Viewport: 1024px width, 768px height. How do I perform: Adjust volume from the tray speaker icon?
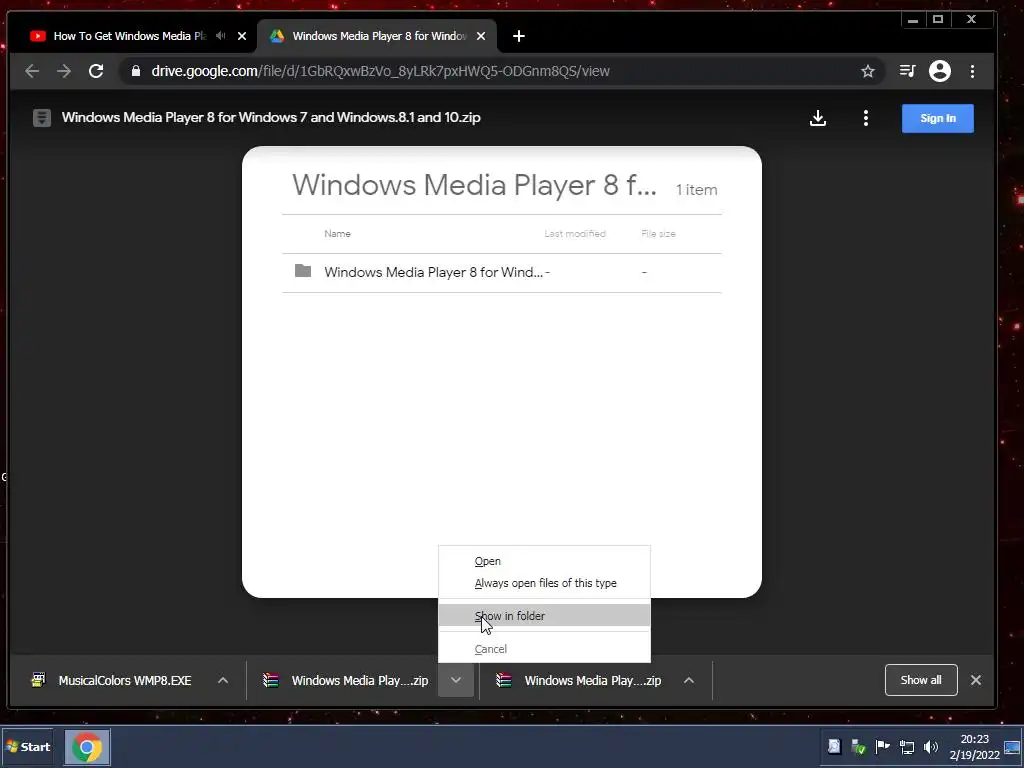point(931,747)
